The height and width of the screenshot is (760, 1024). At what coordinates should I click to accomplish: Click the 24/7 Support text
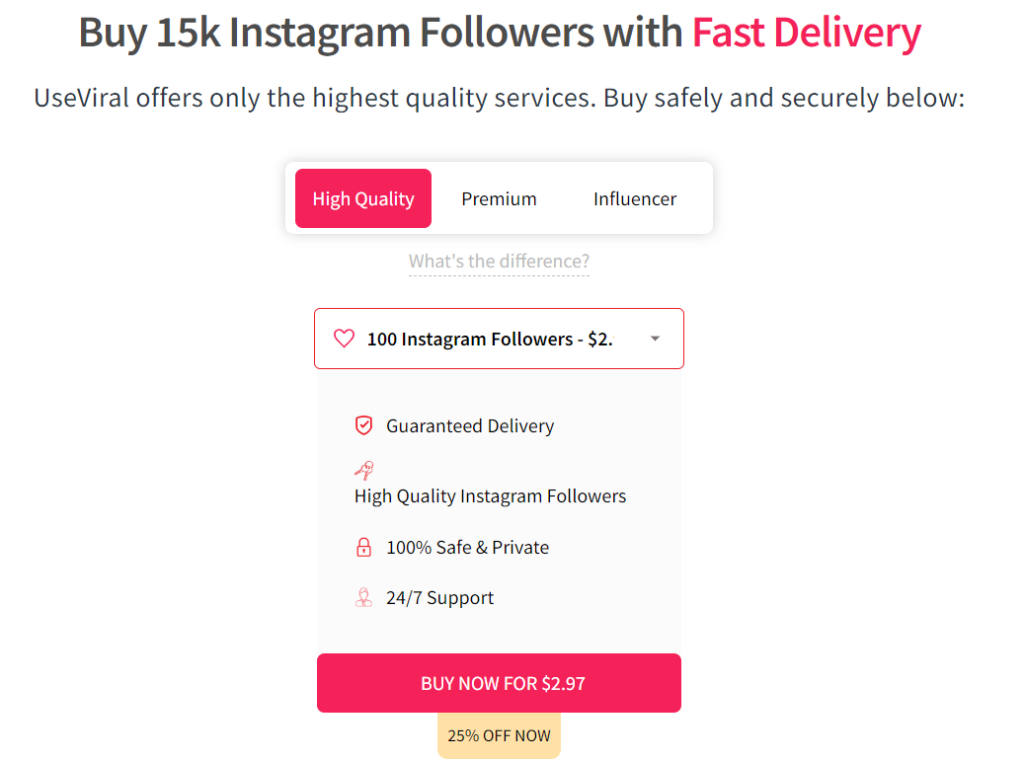(x=440, y=598)
